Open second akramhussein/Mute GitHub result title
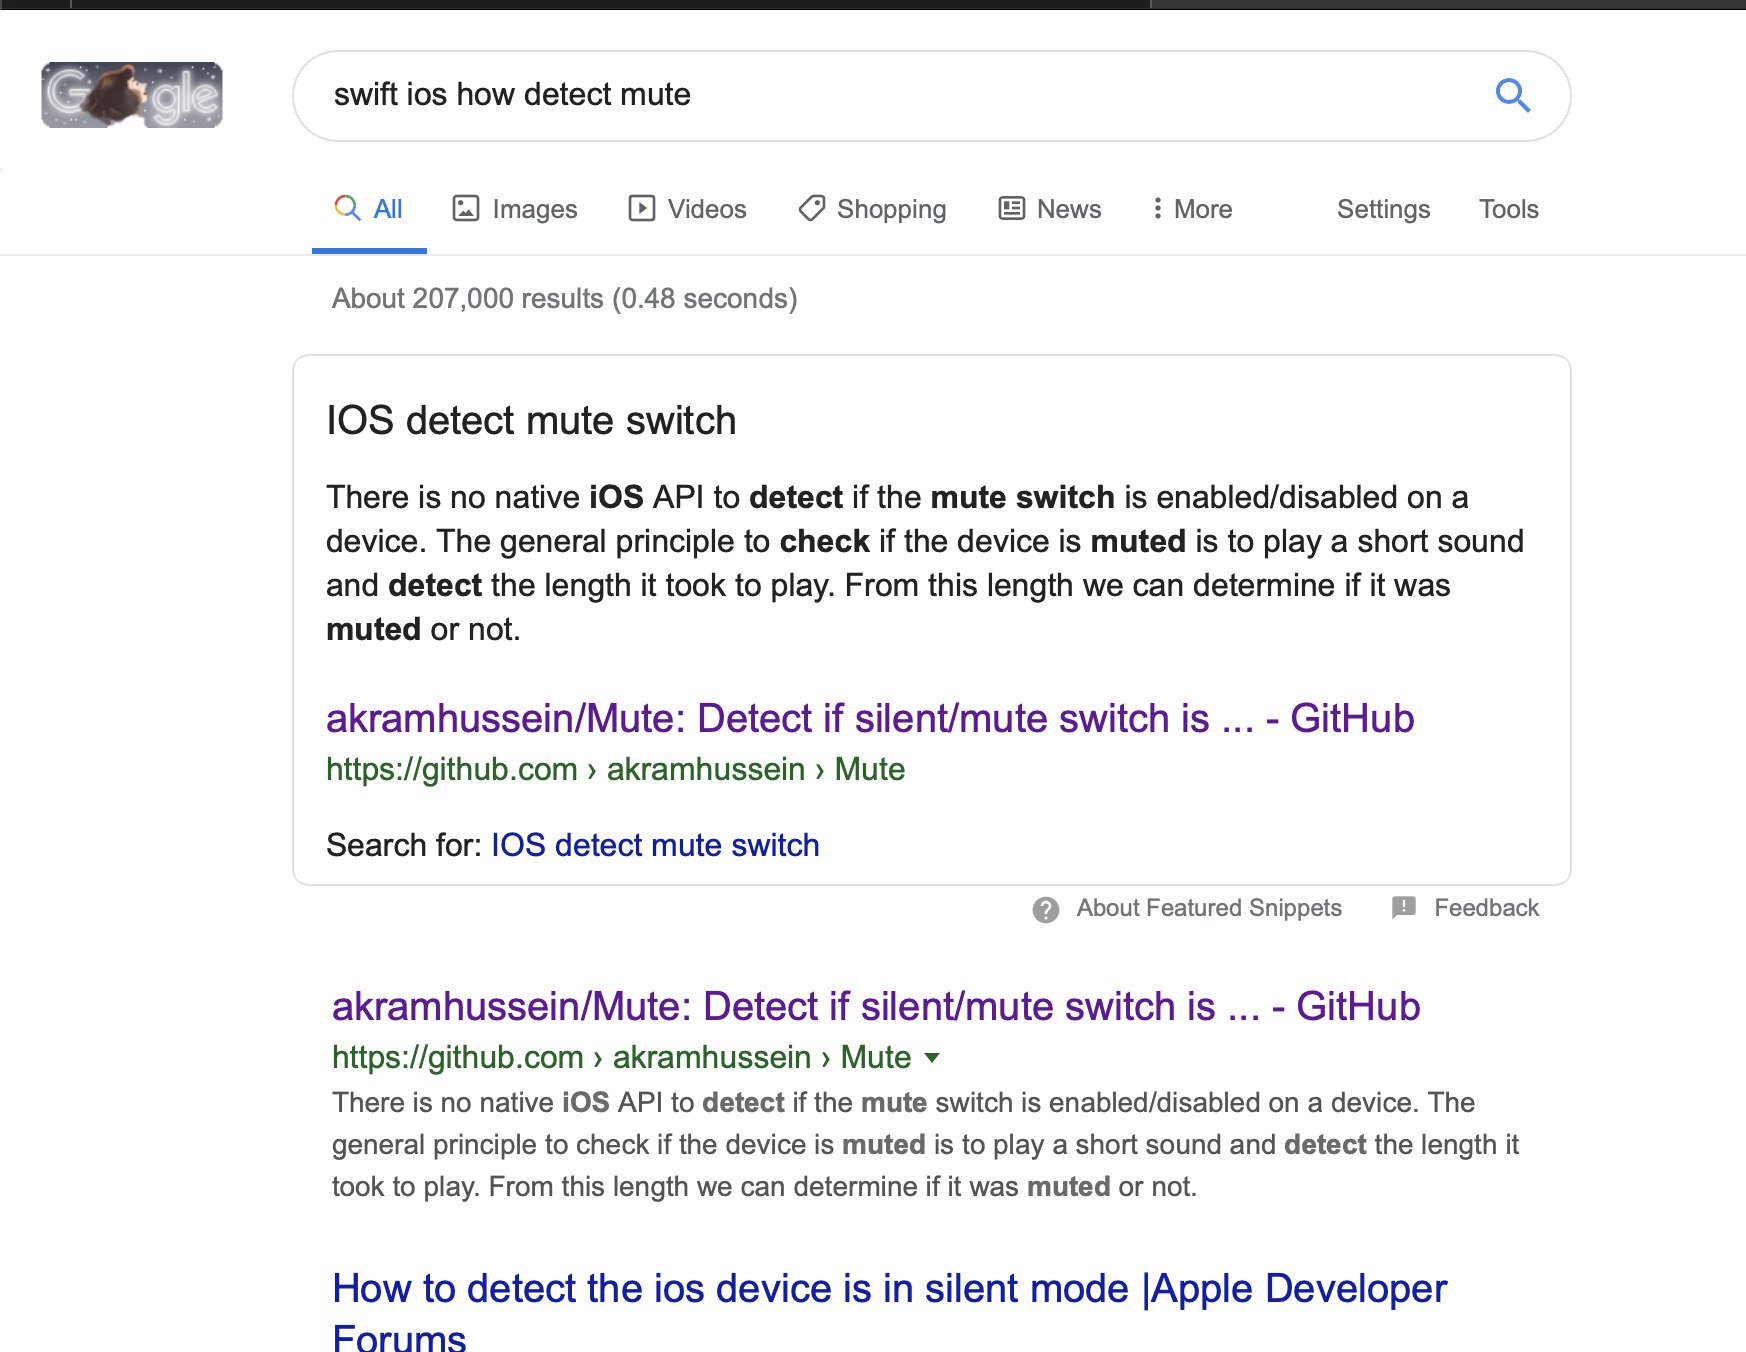 [x=876, y=1006]
